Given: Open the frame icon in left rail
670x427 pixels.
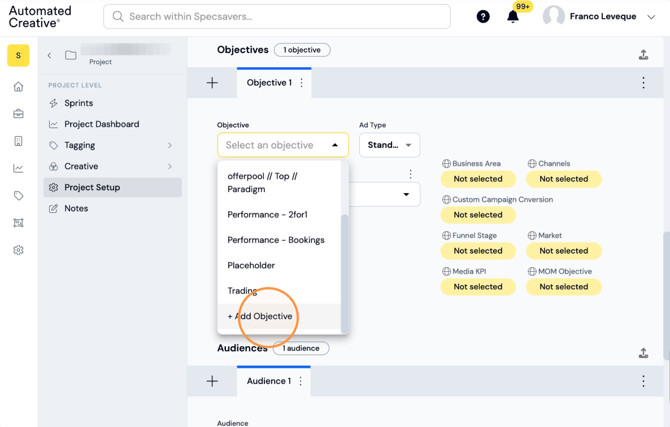Looking at the screenshot, I should [18, 223].
